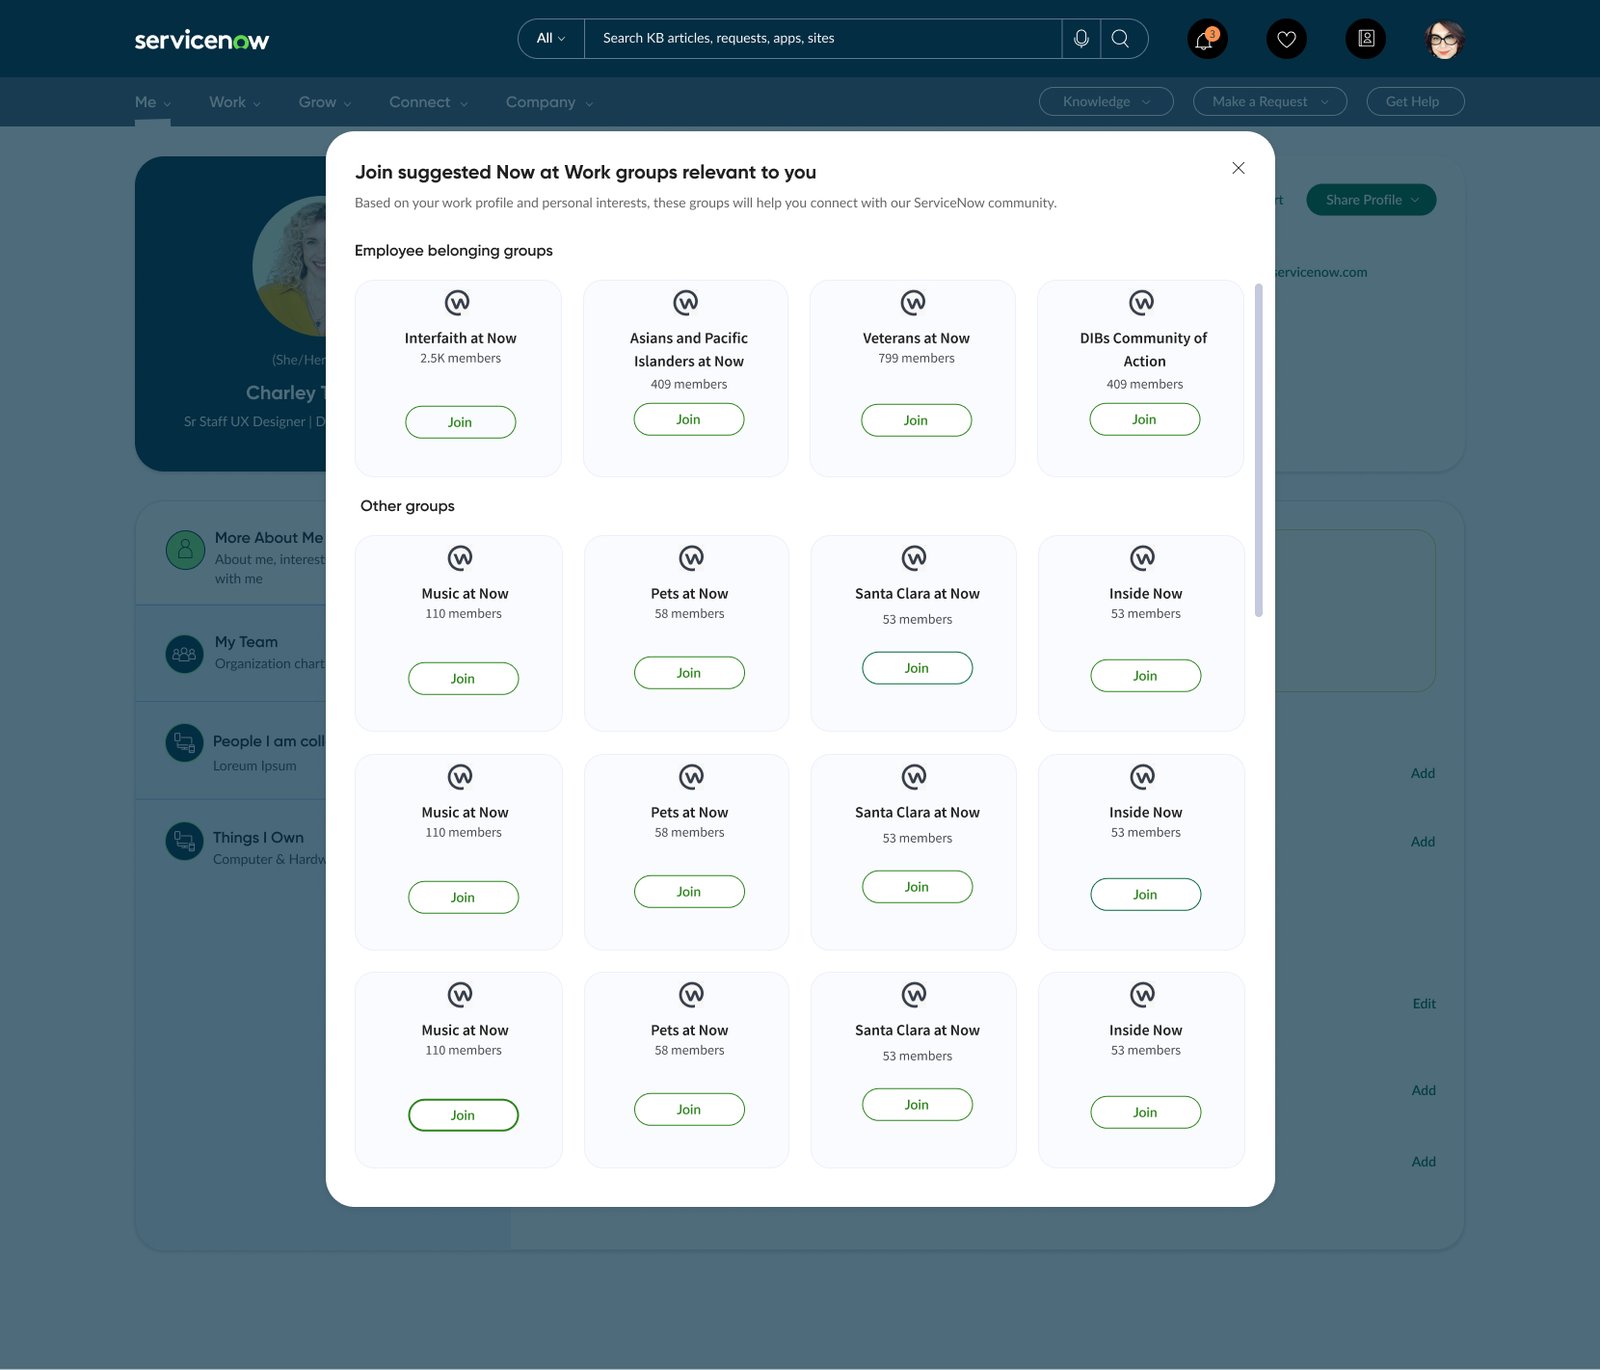Click 'Other groups' heading
This screenshot has width=1600, height=1370.
click(x=407, y=506)
